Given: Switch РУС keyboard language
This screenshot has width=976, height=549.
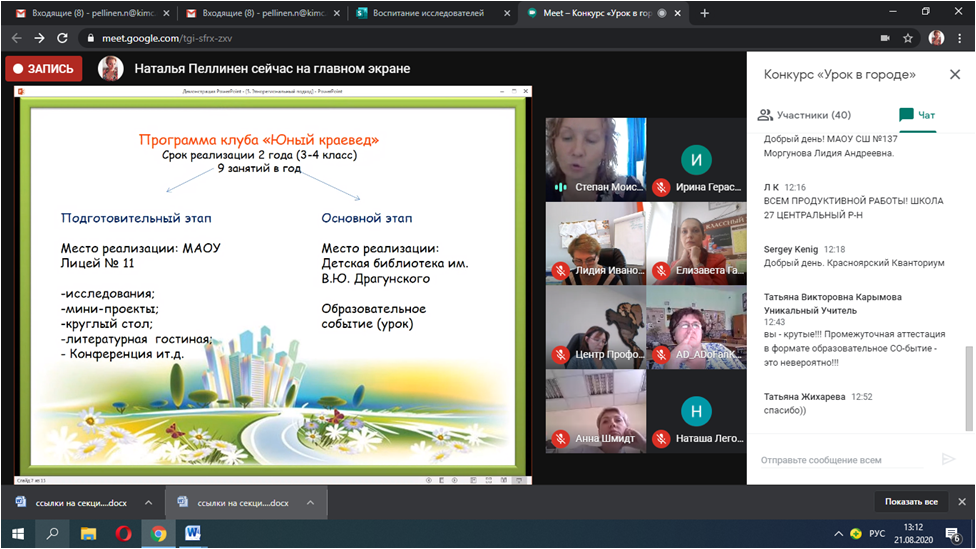Looking at the screenshot, I should [877, 533].
